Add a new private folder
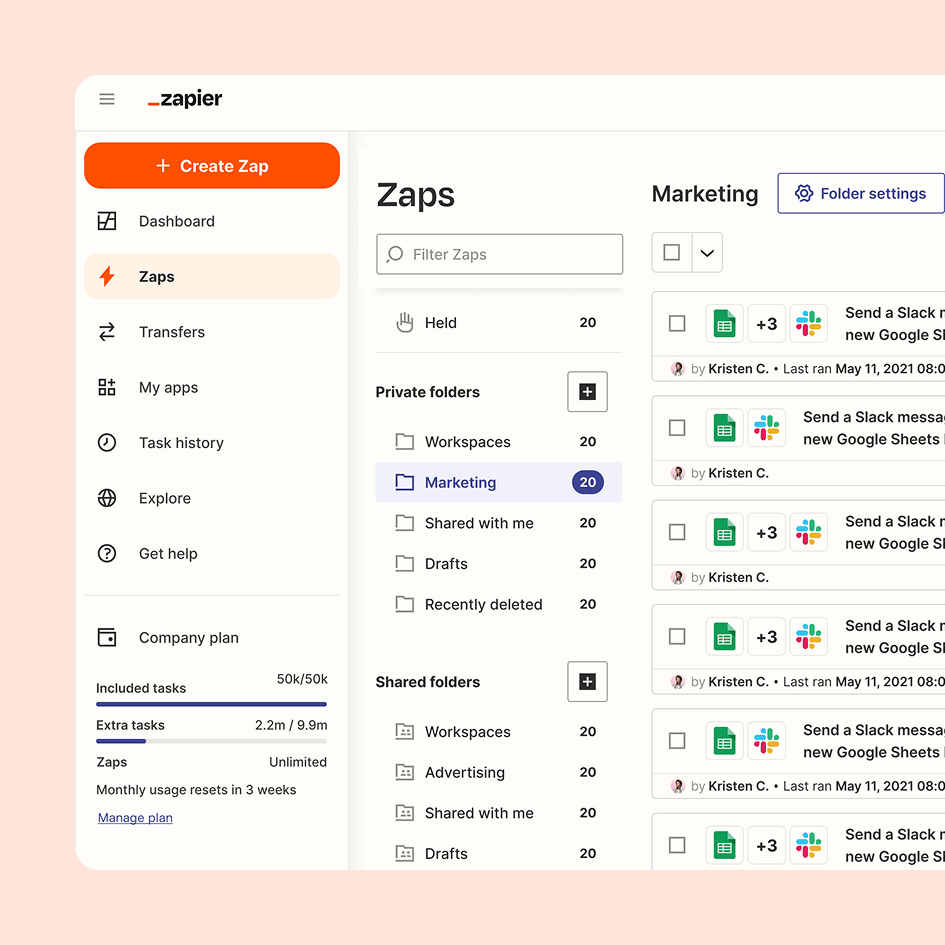This screenshot has width=945, height=945. pos(587,392)
